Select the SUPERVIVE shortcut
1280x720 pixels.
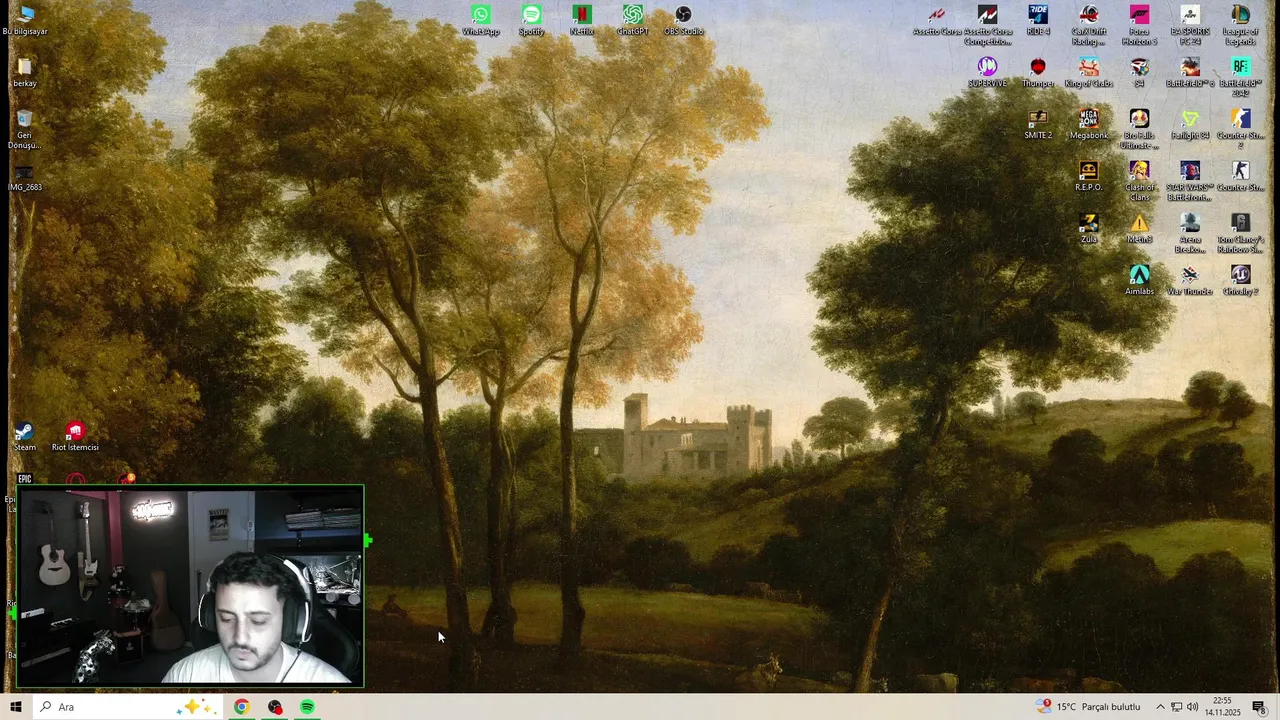[x=988, y=72]
